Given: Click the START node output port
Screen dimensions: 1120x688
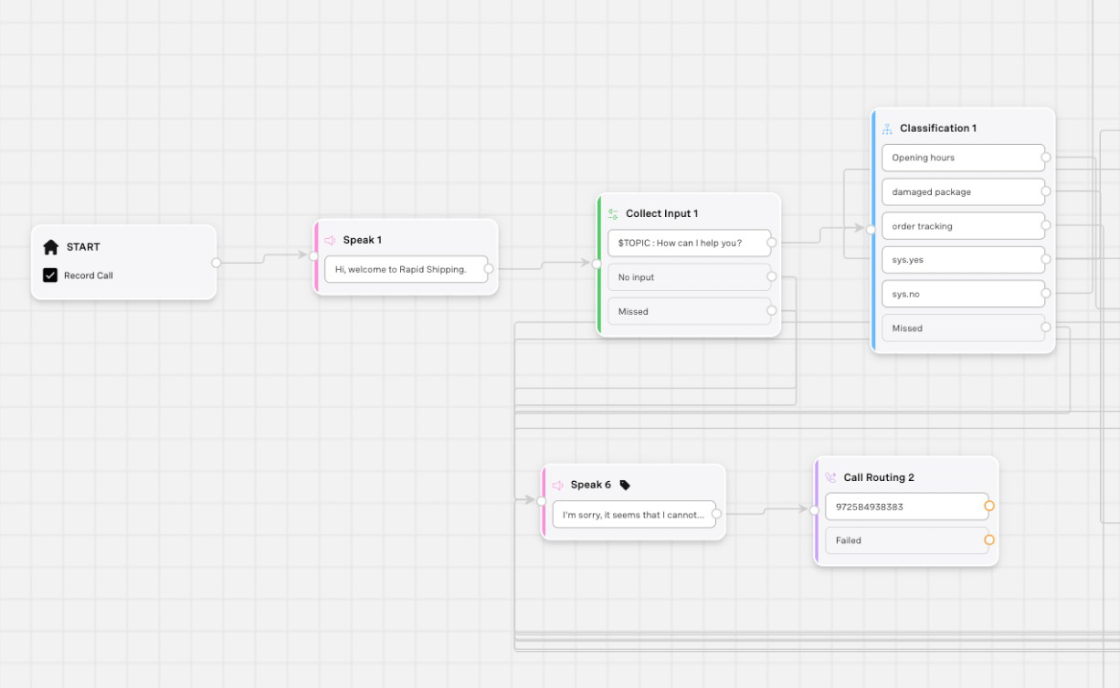Looking at the screenshot, I should [216, 263].
